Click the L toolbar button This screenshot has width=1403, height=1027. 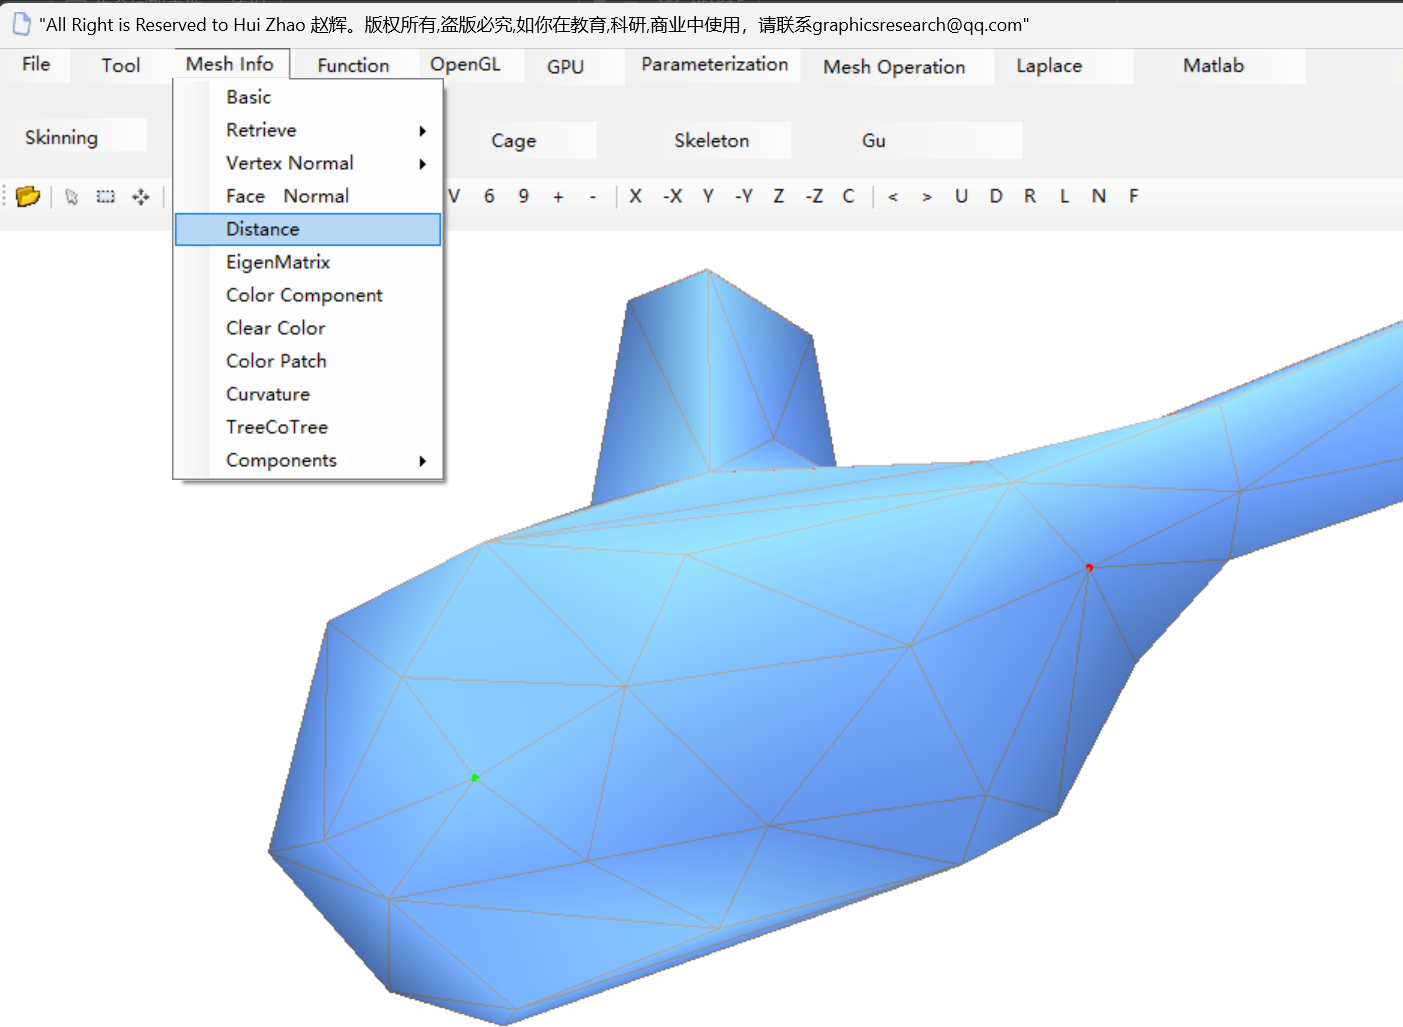pyautogui.click(x=1064, y=196)
